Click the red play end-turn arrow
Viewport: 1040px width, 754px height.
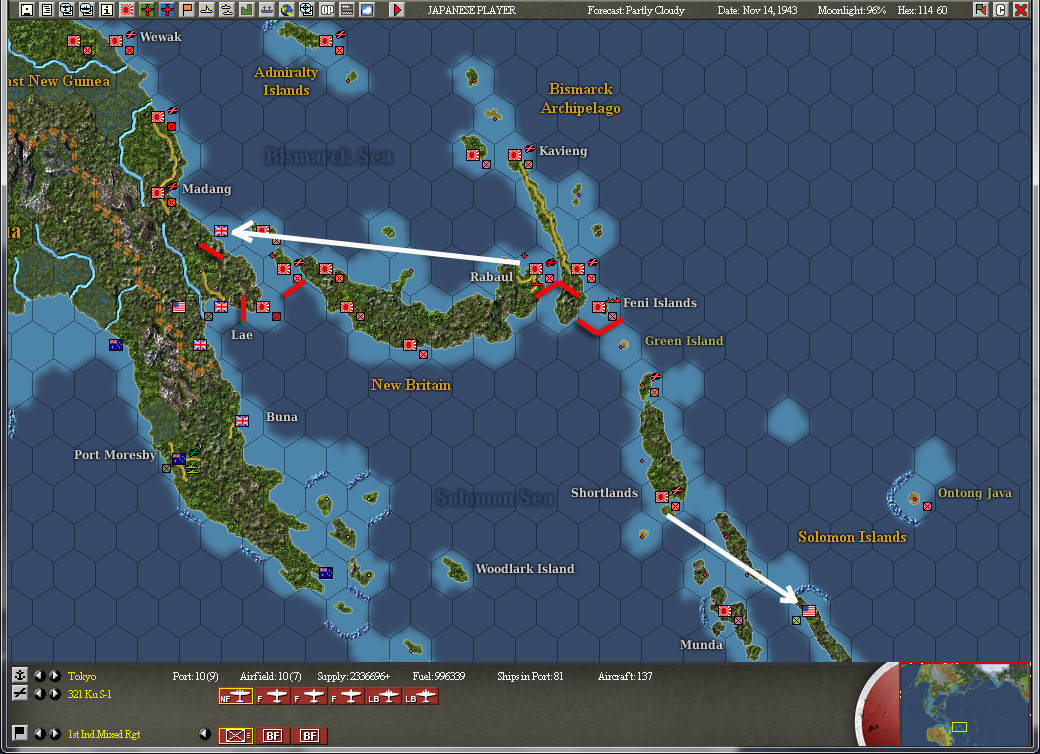click(397, 10)
